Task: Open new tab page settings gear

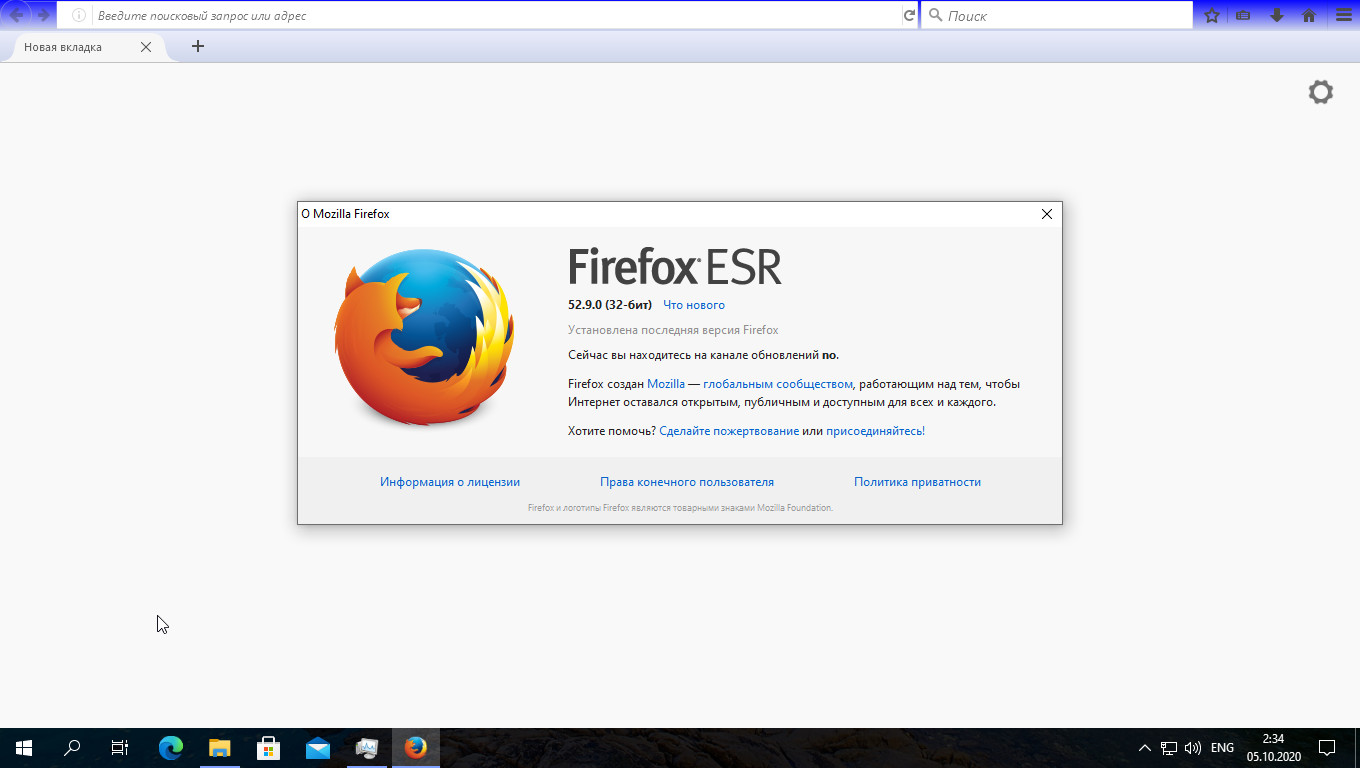Action: [1320, 92]
